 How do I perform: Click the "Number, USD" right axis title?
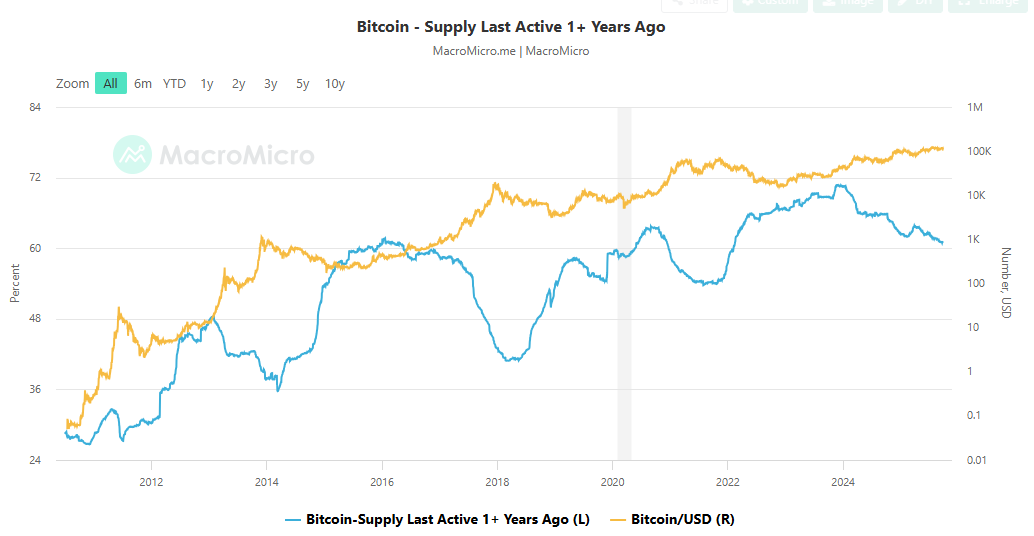click(1006, 284)
